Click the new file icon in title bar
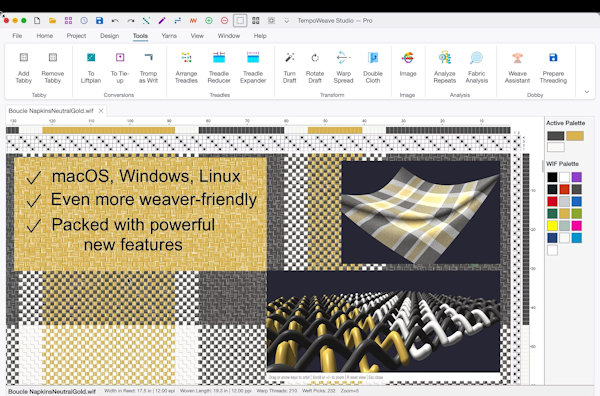The height and width of the screenshot is (396, 600). tap(37, 21)
